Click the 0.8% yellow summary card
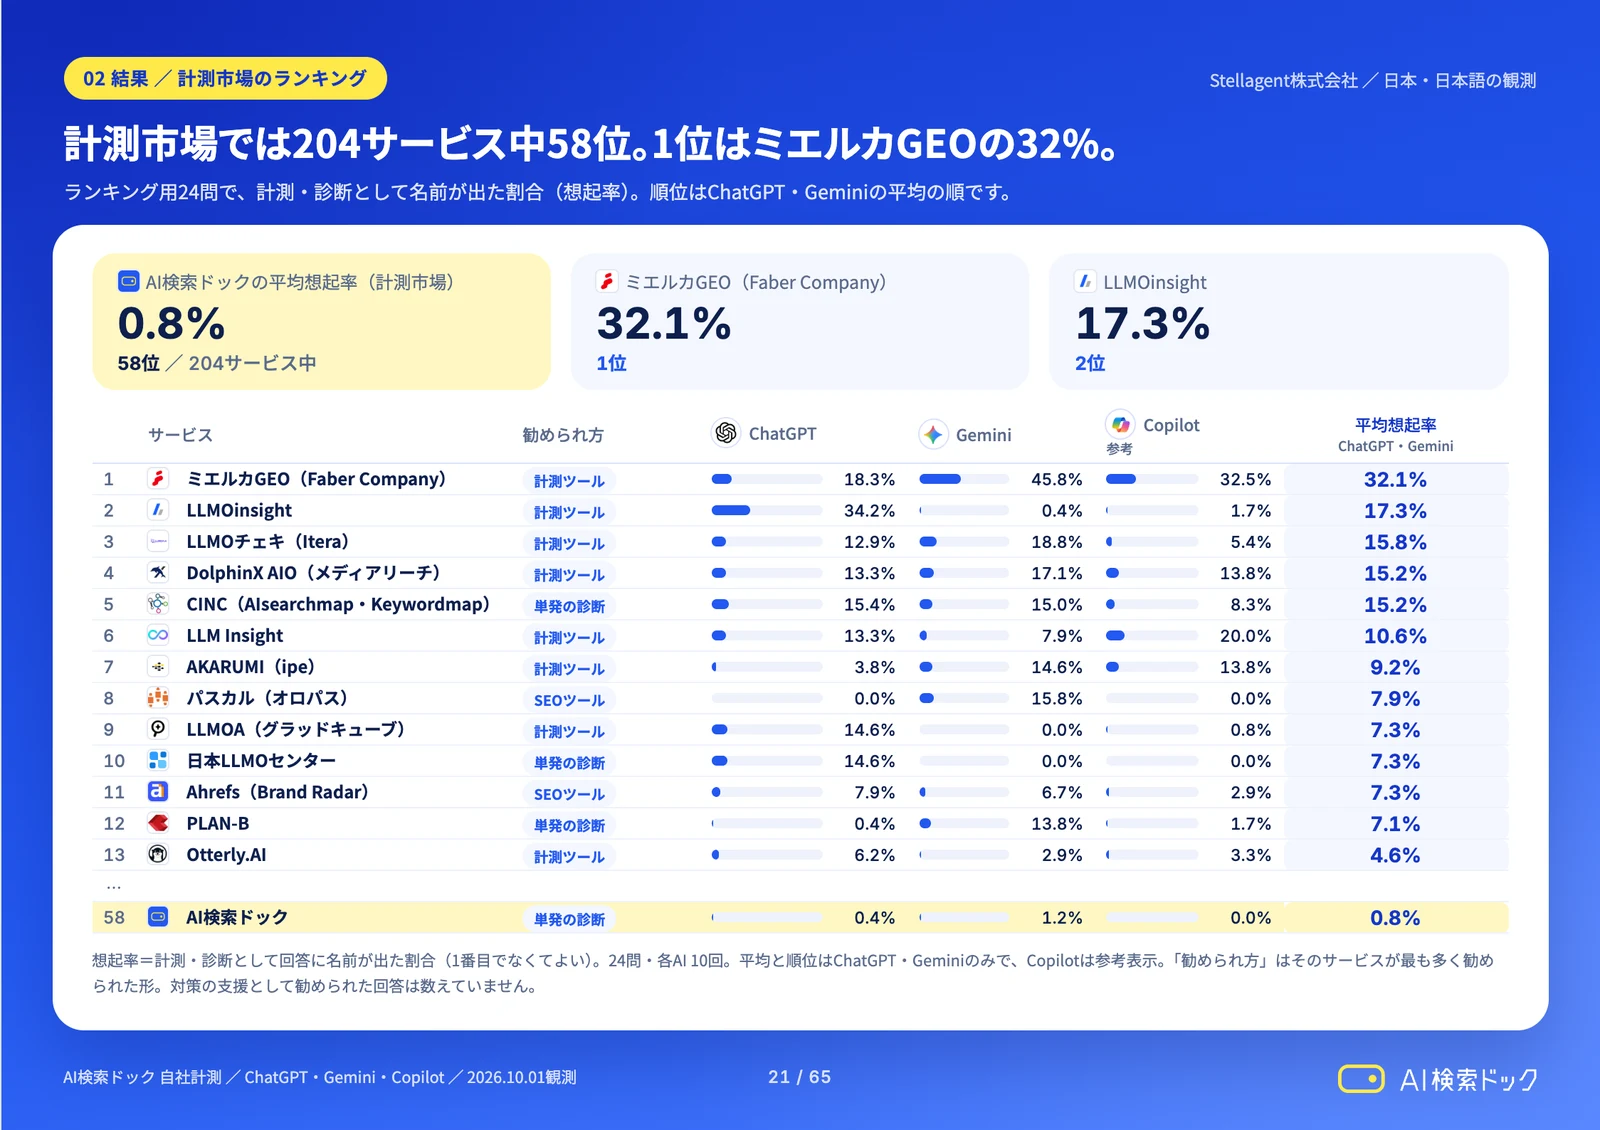The width and height of the screenshot is (1600, 1130). 321,321
